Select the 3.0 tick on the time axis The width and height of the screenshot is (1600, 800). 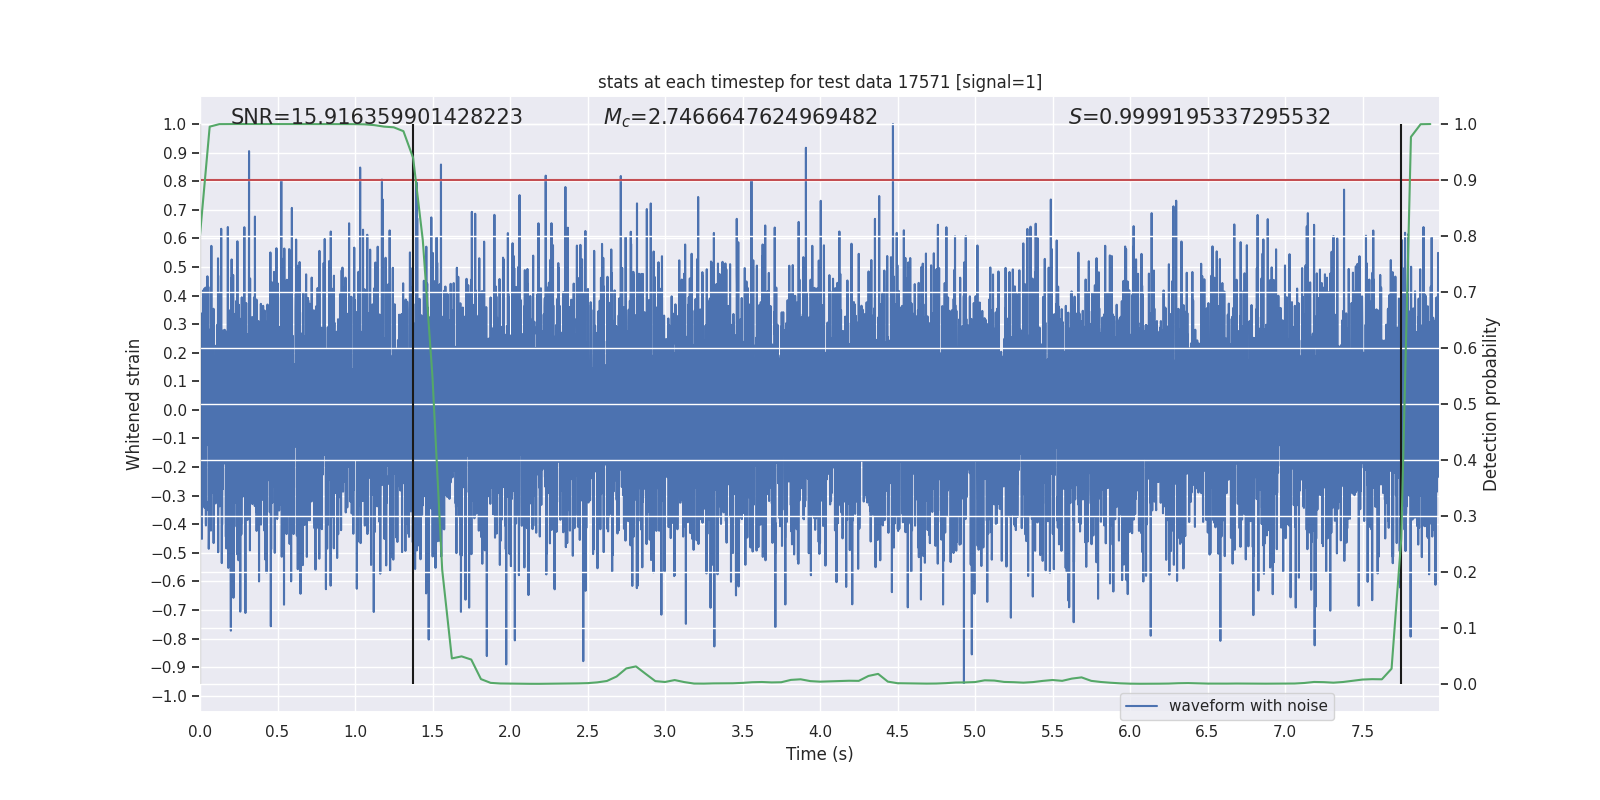coord(665,731)
